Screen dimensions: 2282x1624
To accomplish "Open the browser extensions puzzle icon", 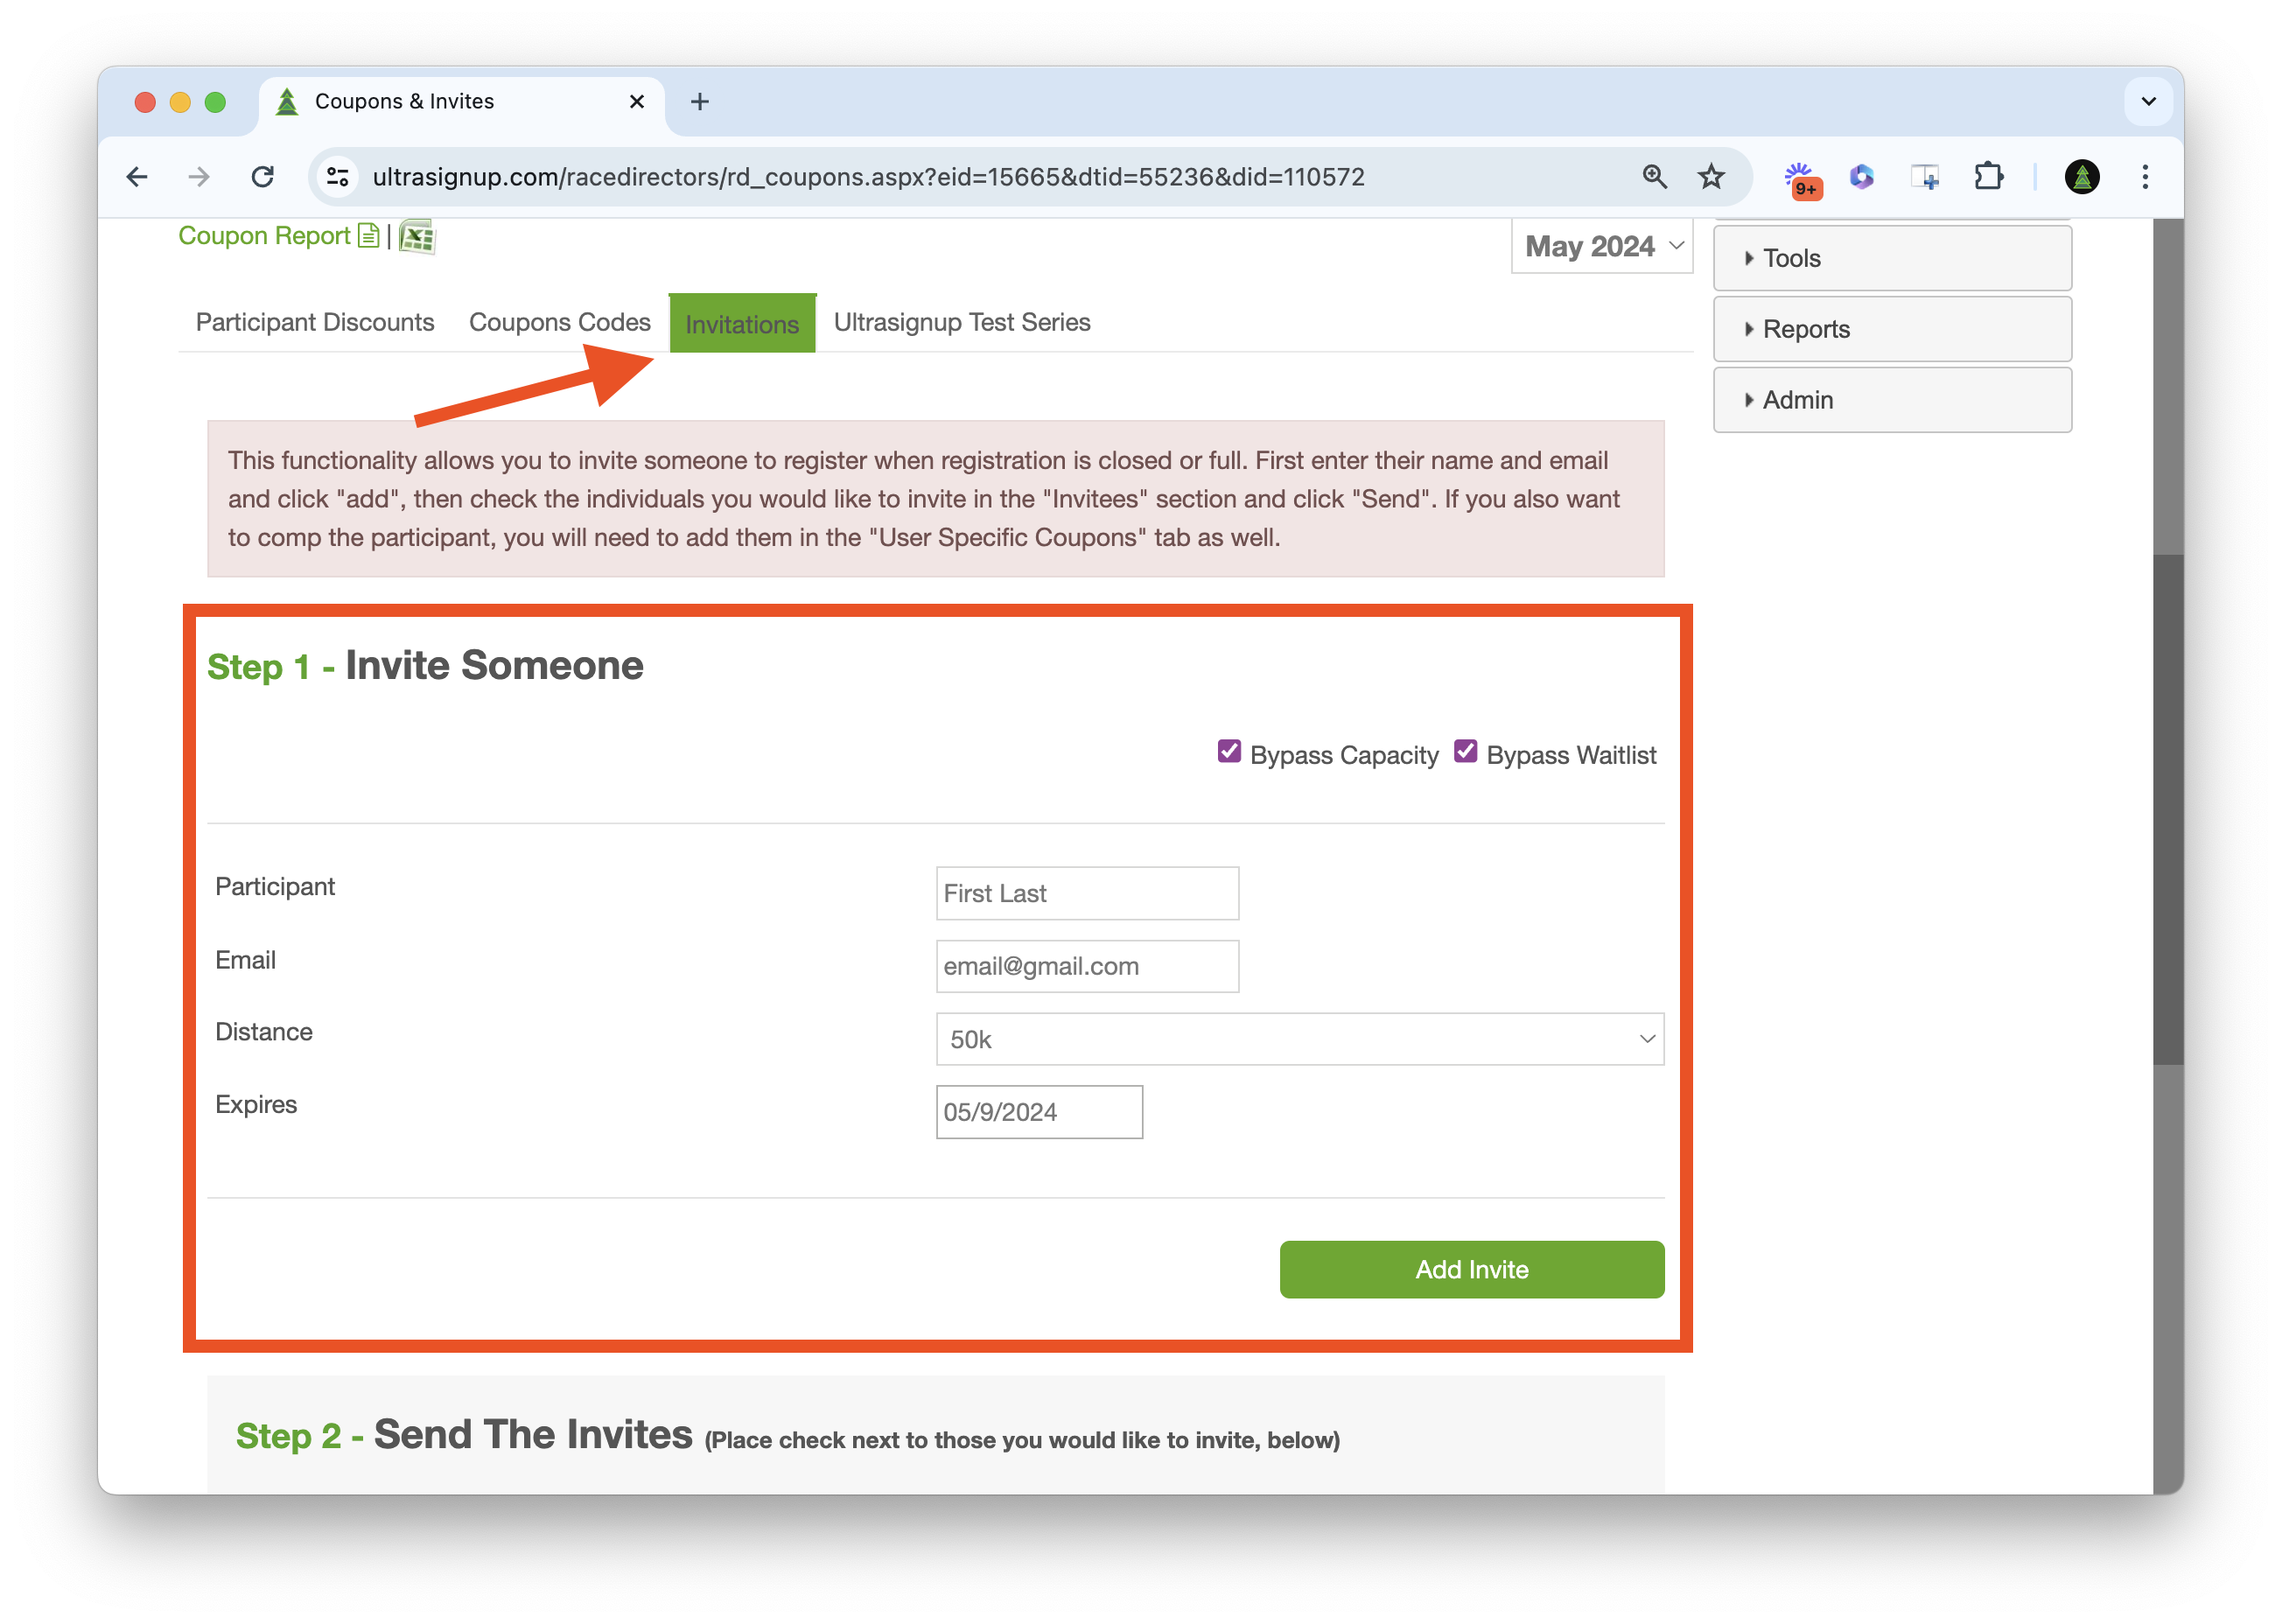I will [1988, 177].
